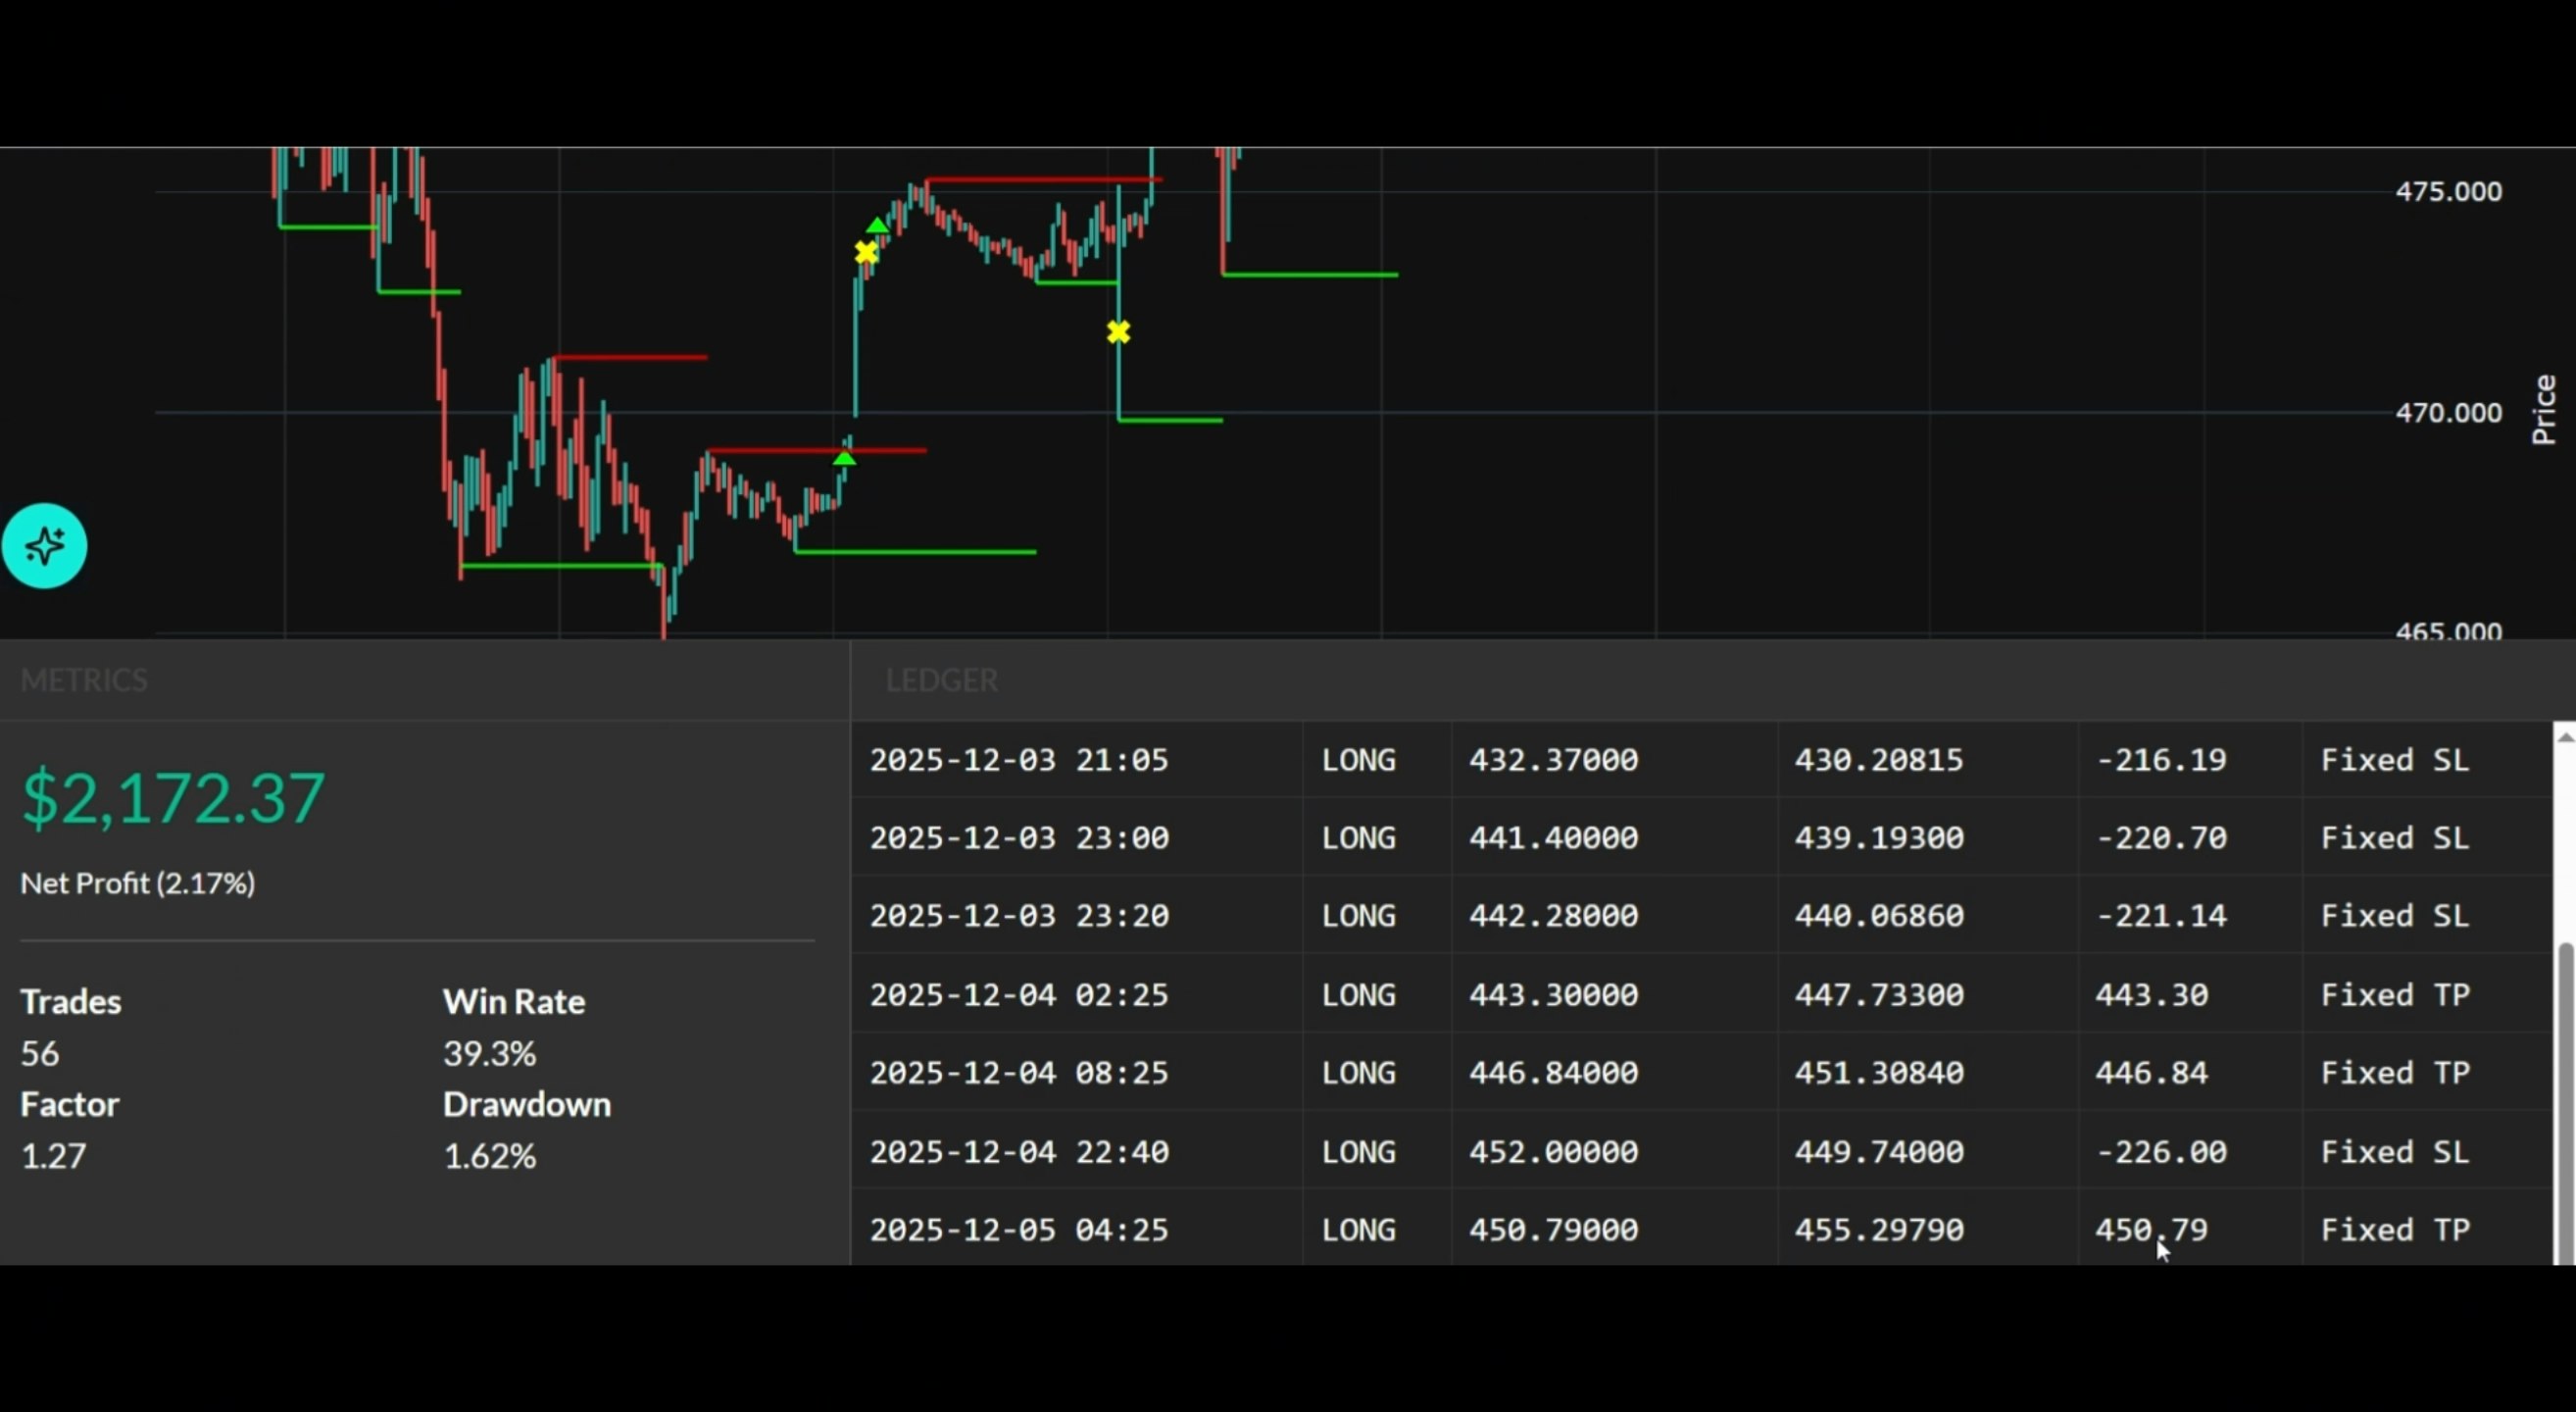Open the sparkle AI assistant button
2576x1412 pixels.
pos(44,546)
